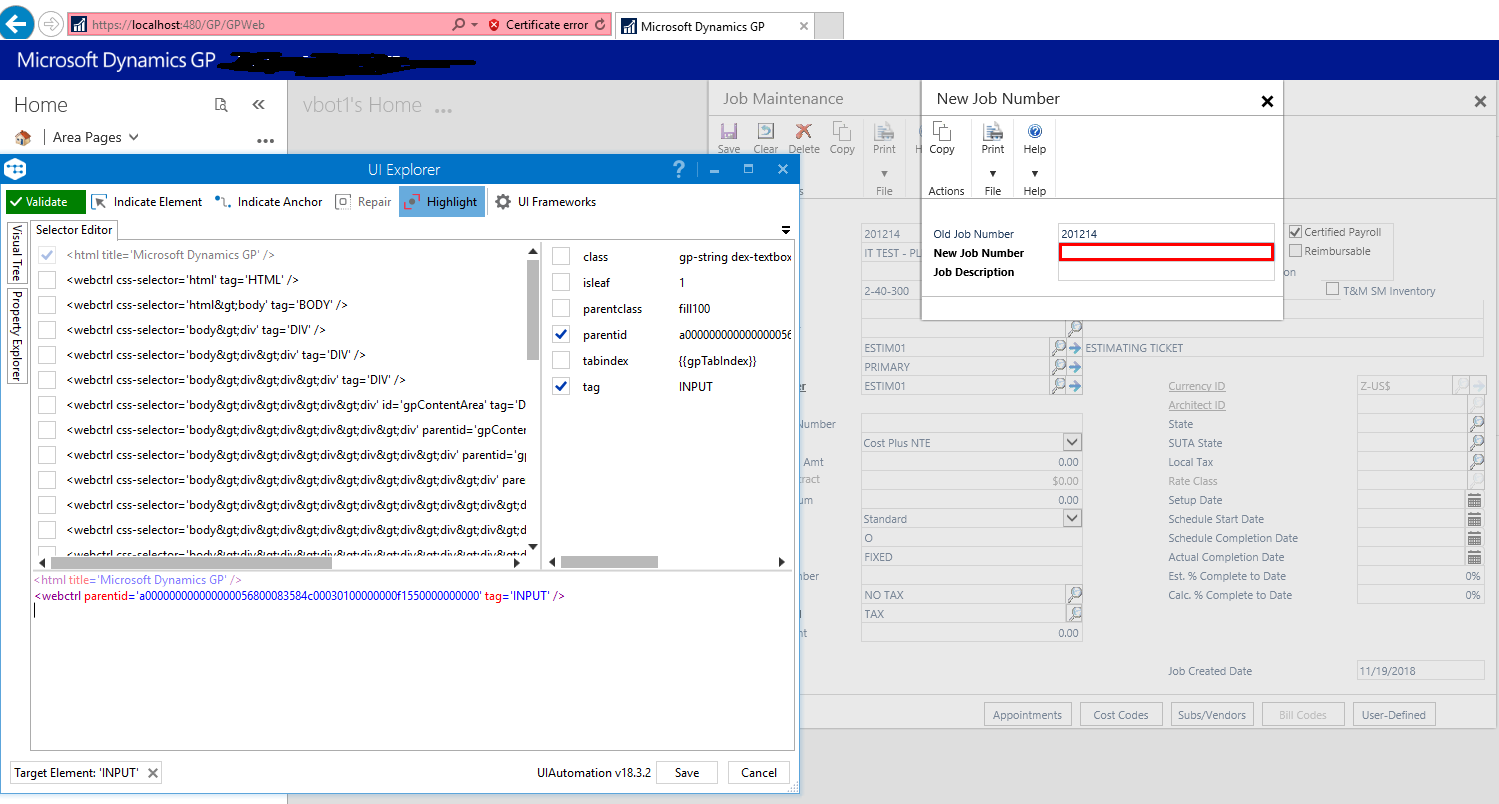Click the Cost Codes button

tap(1121, 715)
